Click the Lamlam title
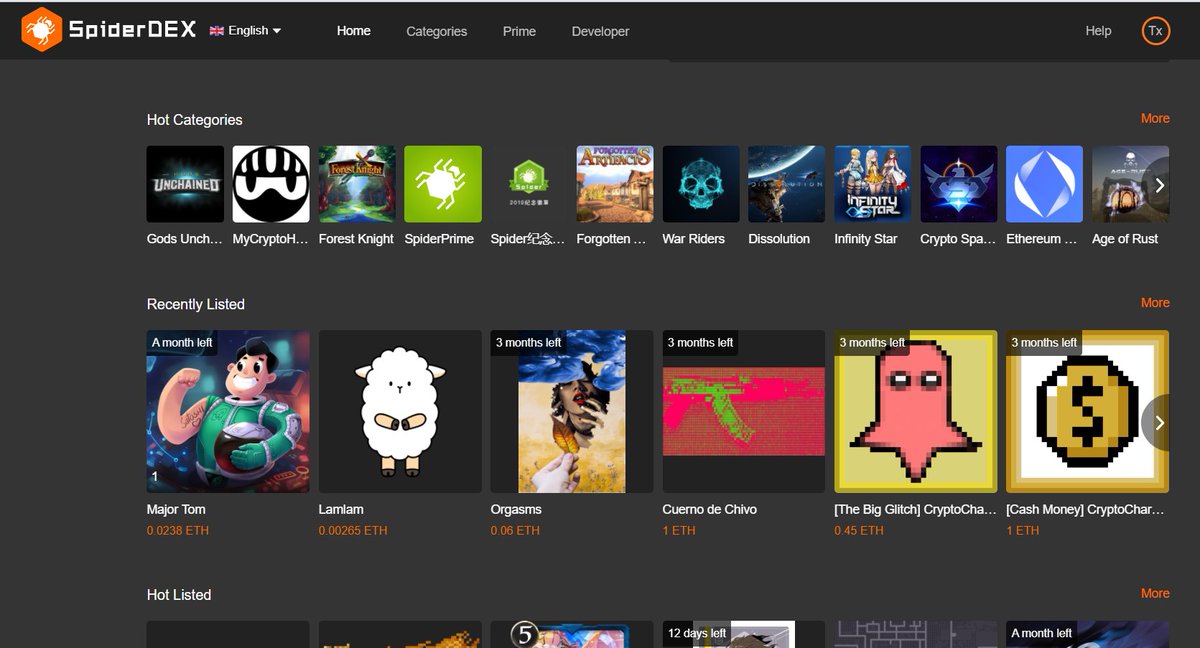 tap(341, 509)
